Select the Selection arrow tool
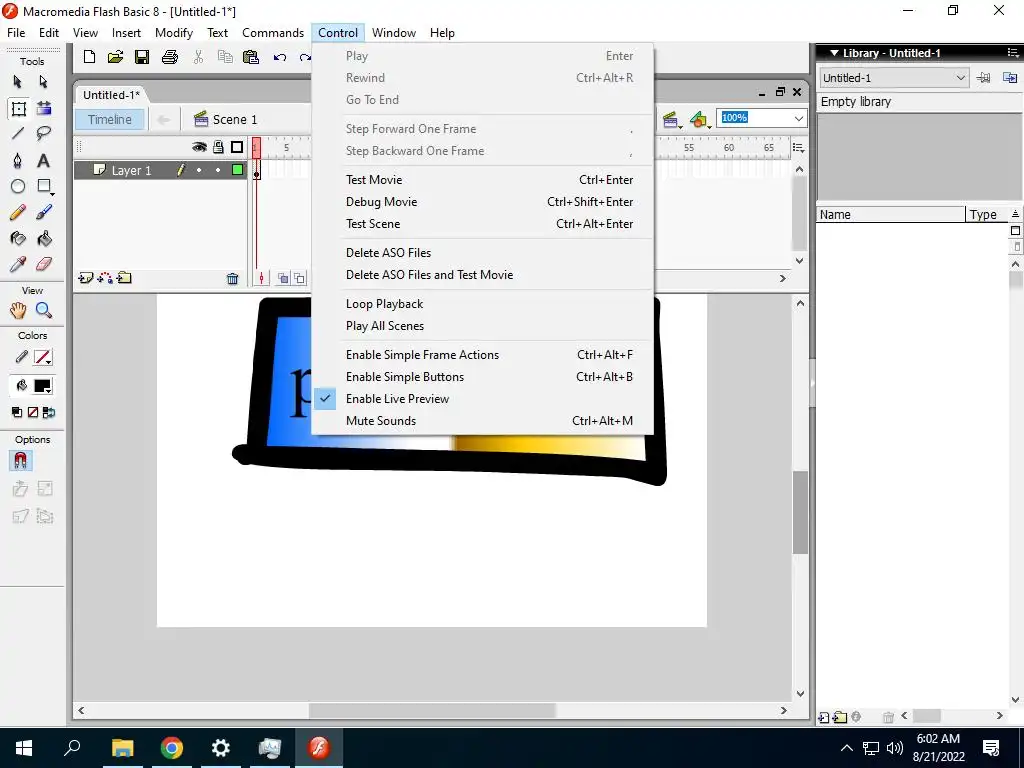This screenshot has height=768, width=1024. point(18,82)
